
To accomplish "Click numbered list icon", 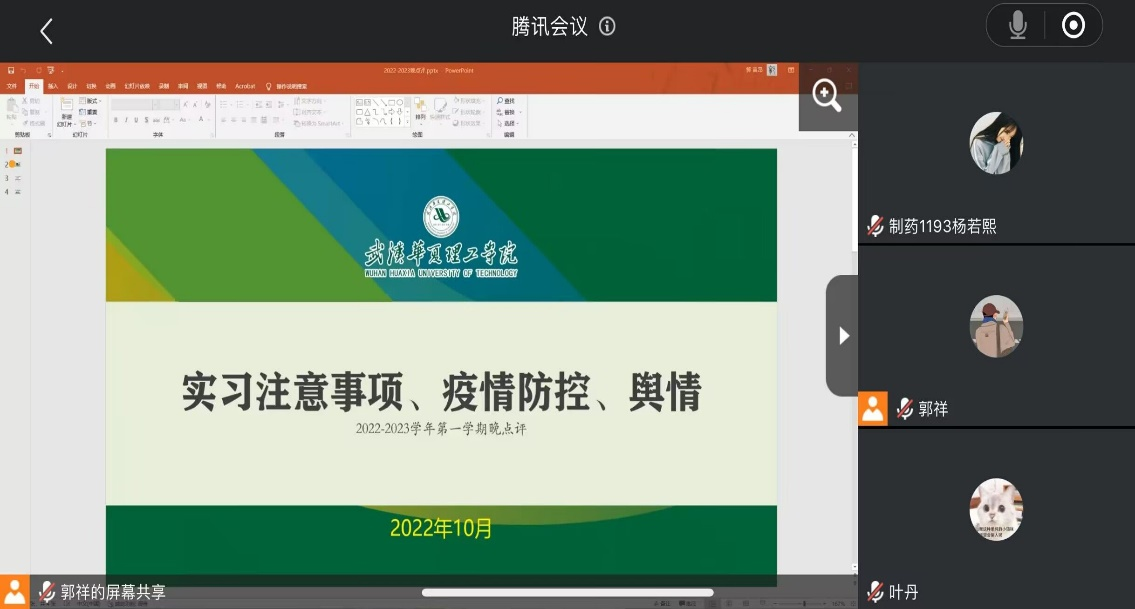I will pyautogui.click(x=242, y=105).
